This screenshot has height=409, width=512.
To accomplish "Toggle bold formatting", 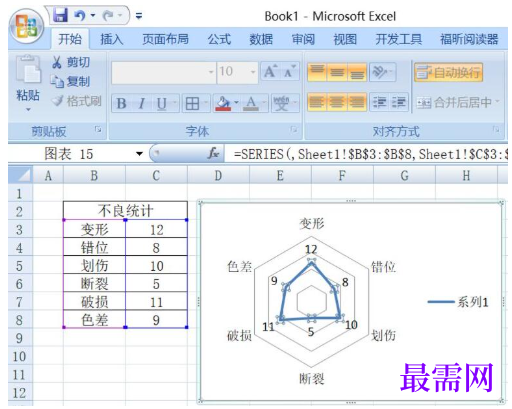I will tap(121, 104).
